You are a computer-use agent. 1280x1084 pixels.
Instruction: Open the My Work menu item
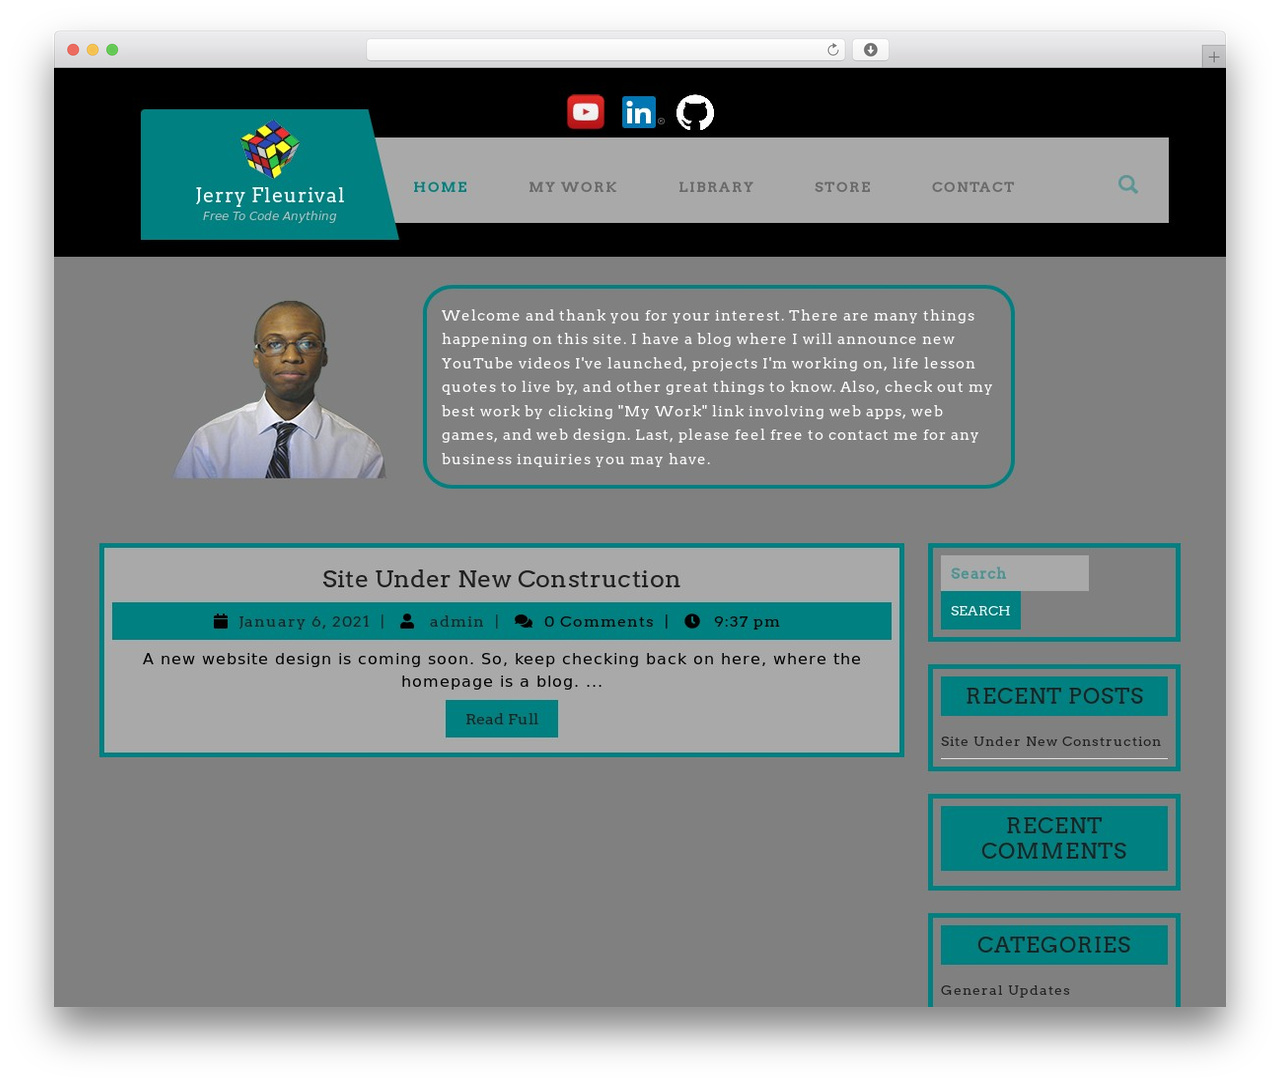pyautogui.click(x=573, y=187)
